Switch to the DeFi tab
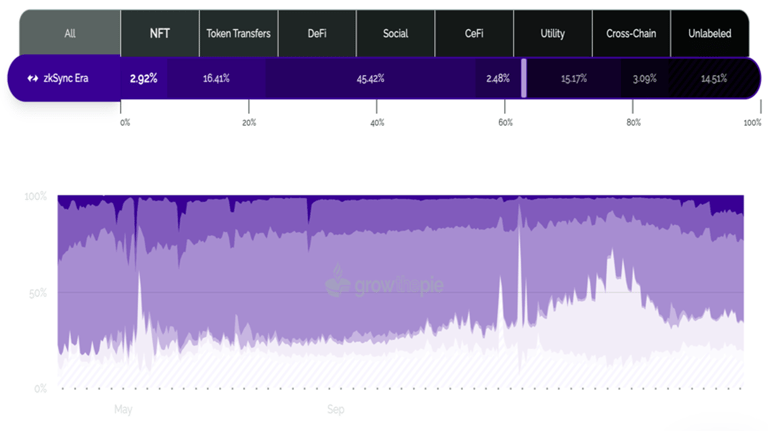The height and width of the screenshot is (431, 768). click(x=317, y=33)
